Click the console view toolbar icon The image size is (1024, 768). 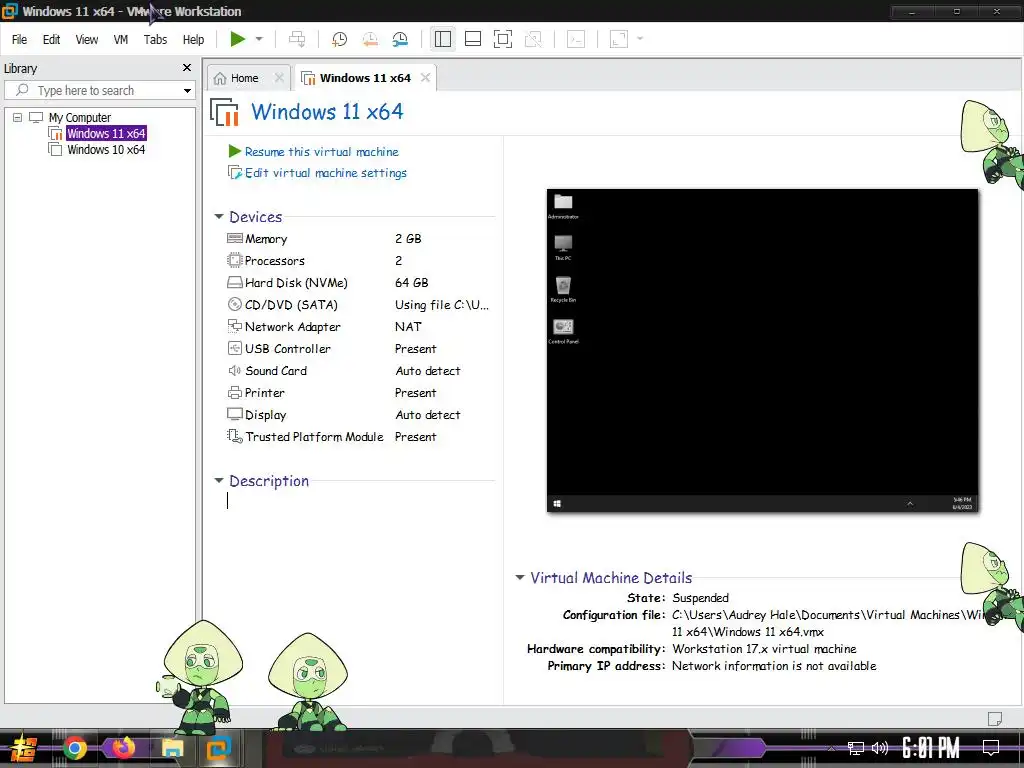click(x=576, y=39)
